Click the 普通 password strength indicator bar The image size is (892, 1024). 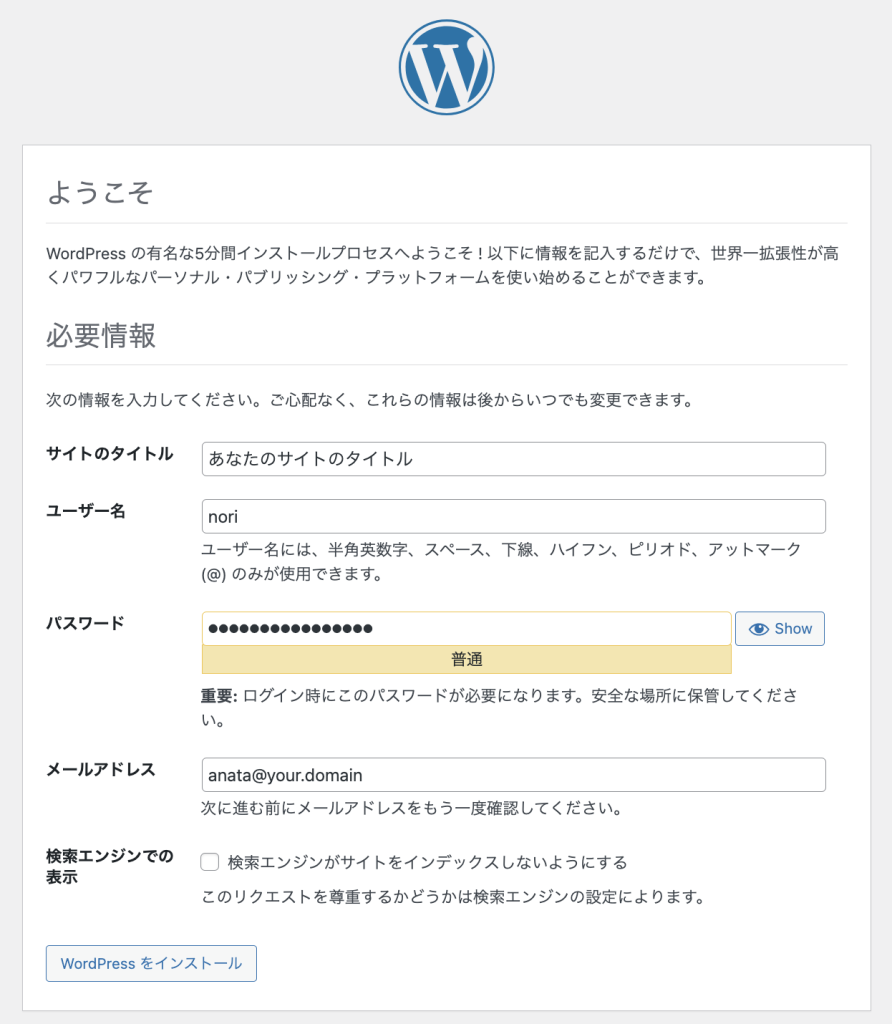pyautogui.click(x=466, y=660)
